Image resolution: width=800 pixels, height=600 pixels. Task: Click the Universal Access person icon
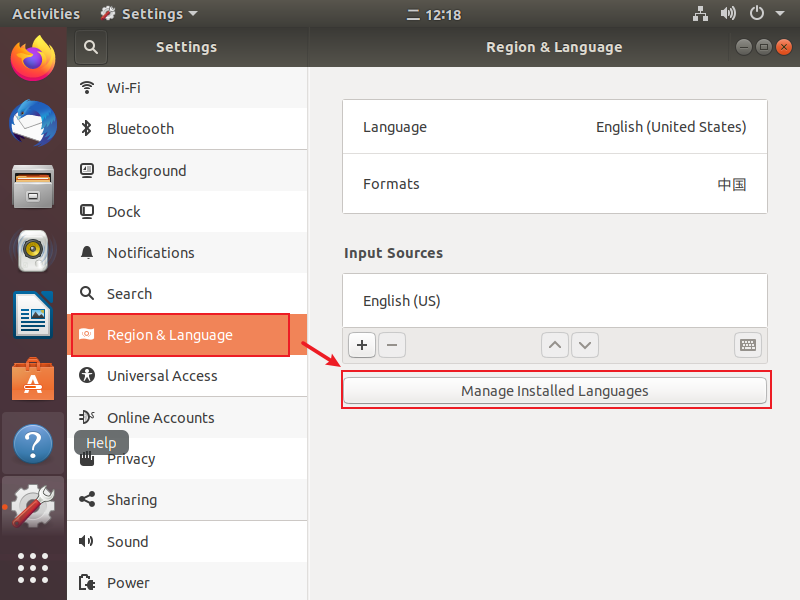[x=87, y=376]
